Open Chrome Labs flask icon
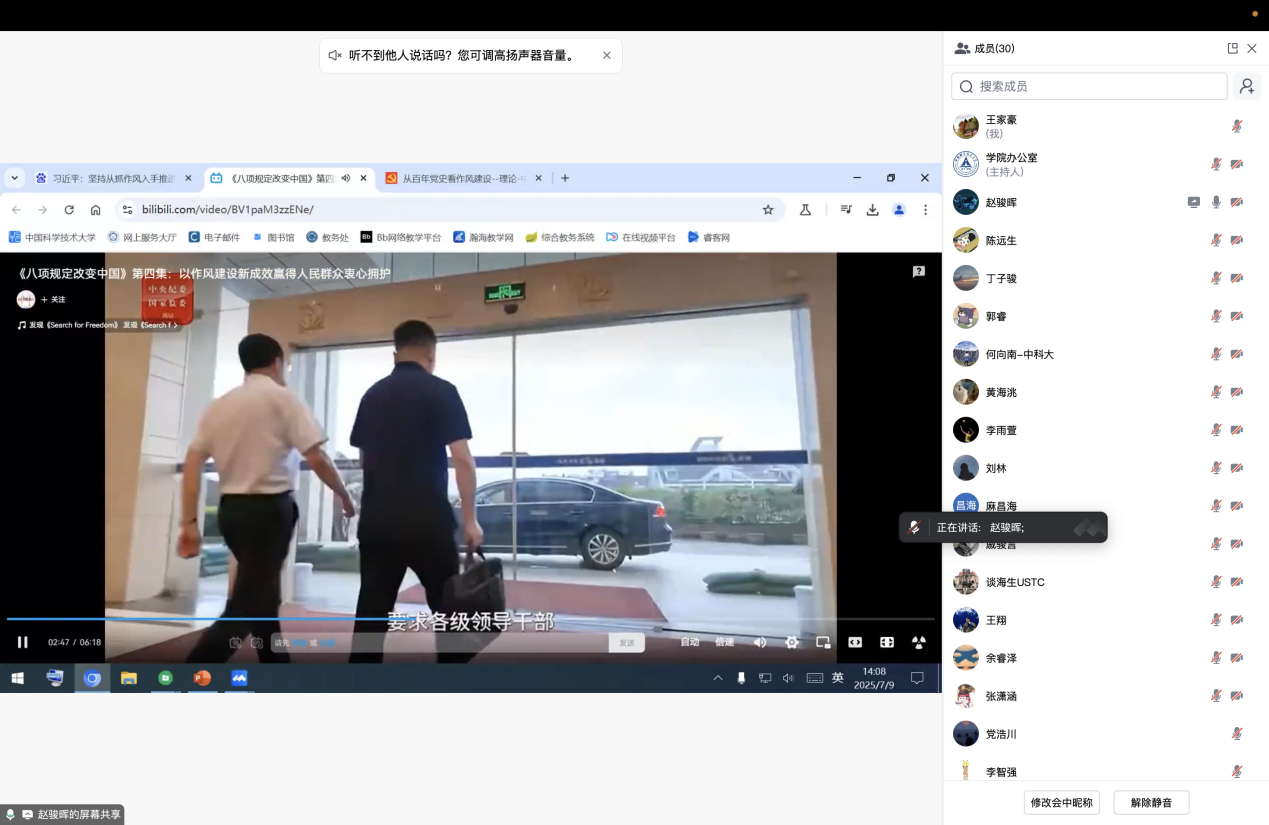Image resolution: width=1269 pixels, height=825 pixels. coord(805,209)
